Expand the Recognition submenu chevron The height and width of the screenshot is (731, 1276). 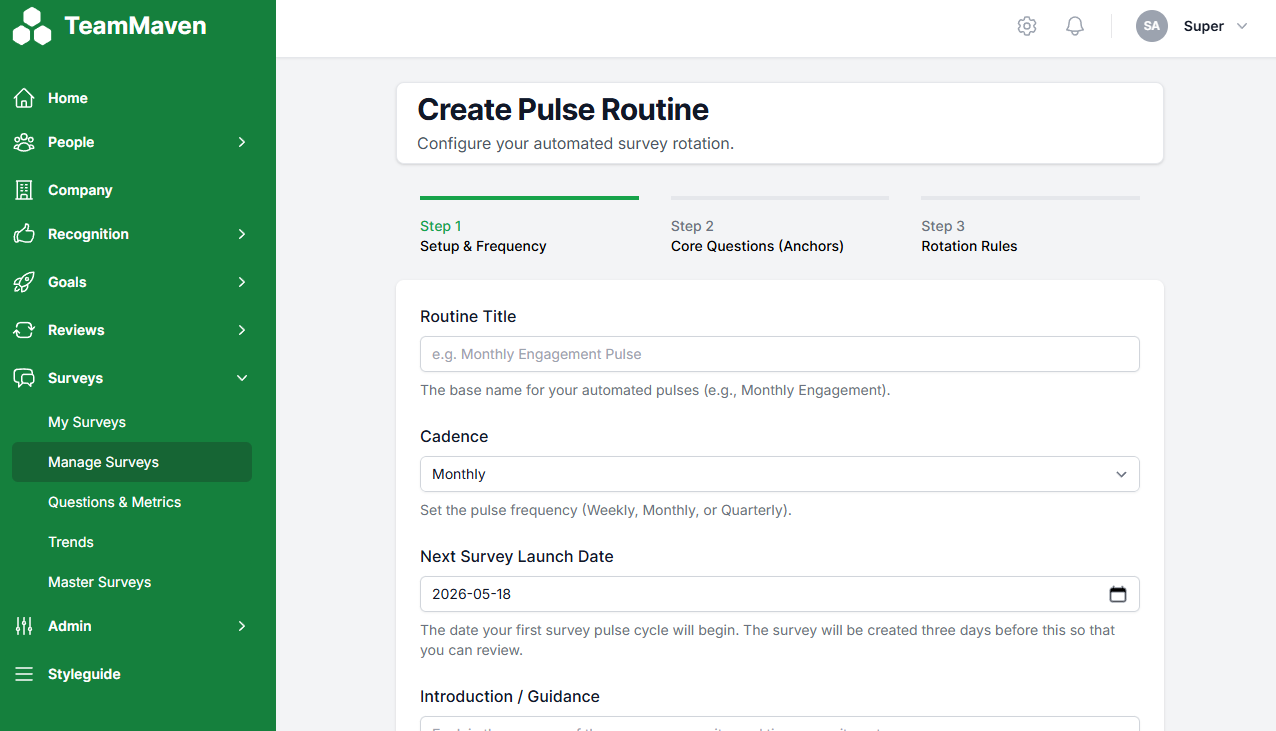241,234
